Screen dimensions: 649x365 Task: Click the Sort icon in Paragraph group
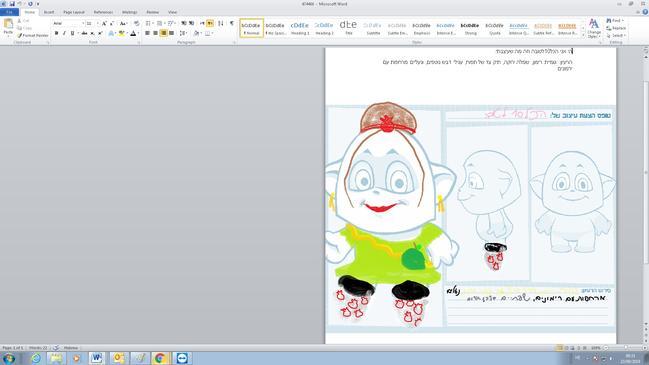(x=221, y=23)
